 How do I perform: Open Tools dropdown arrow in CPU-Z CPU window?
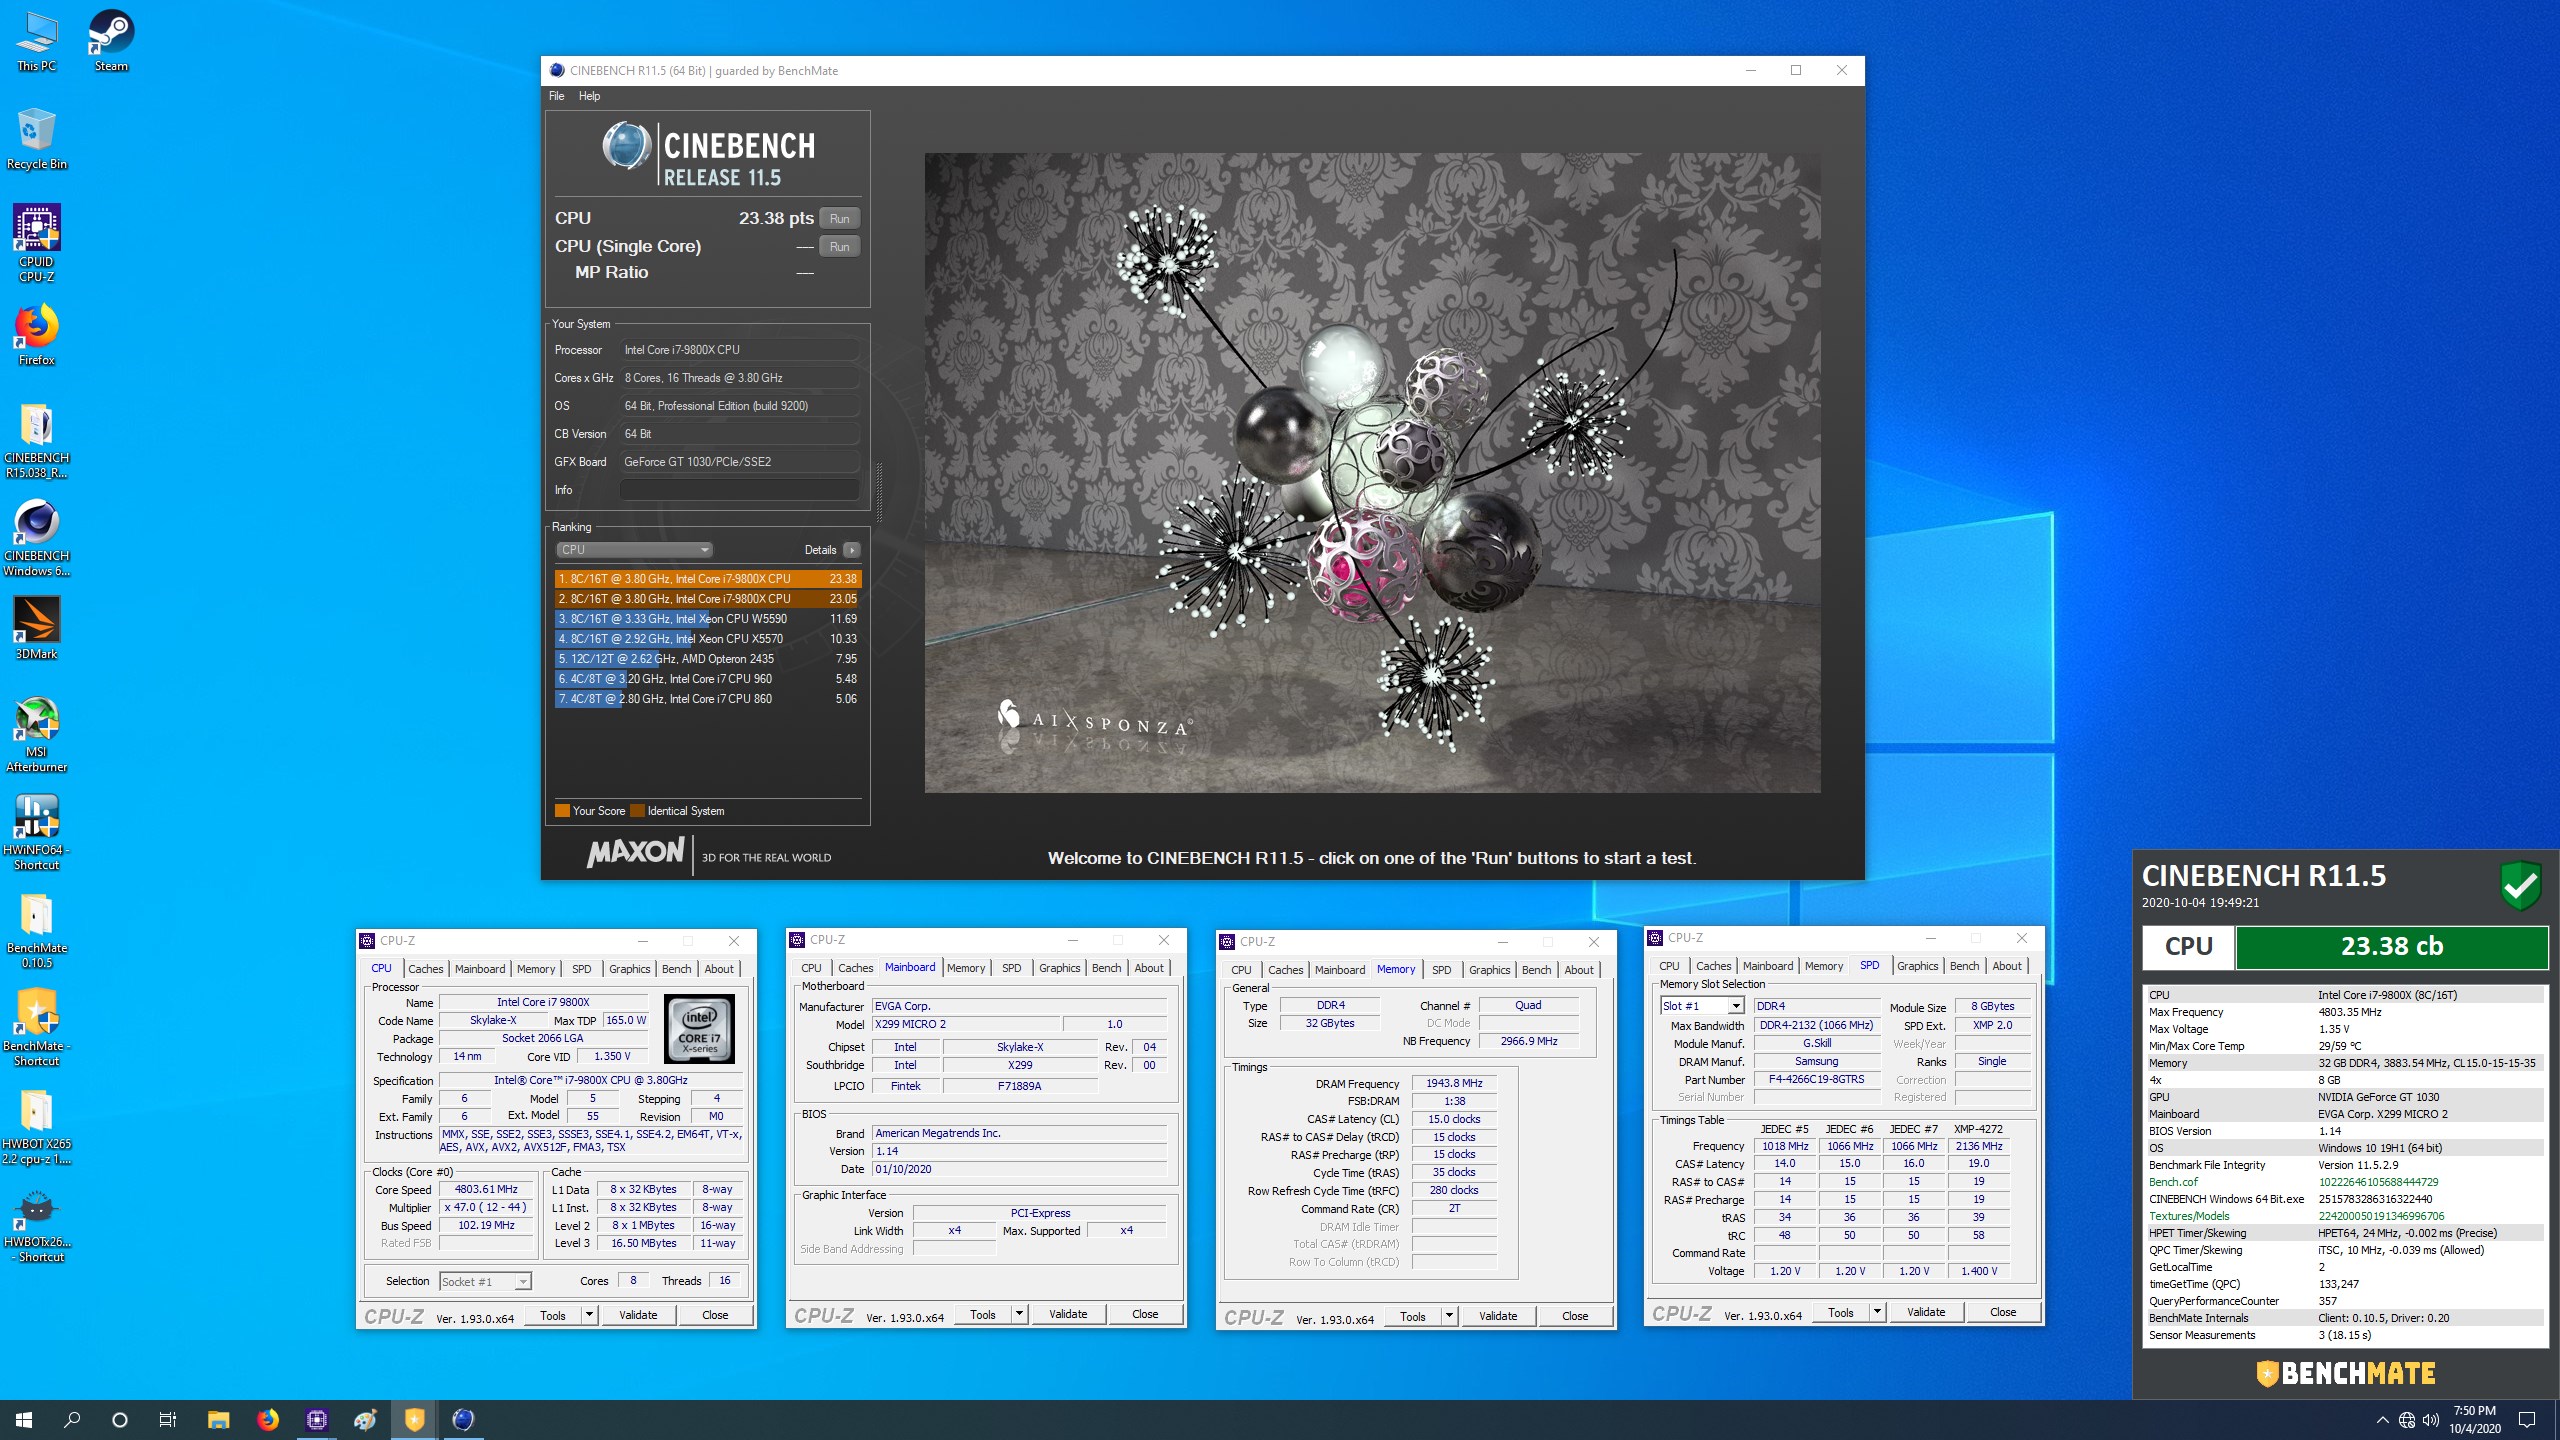click(x=589, y=1316)
